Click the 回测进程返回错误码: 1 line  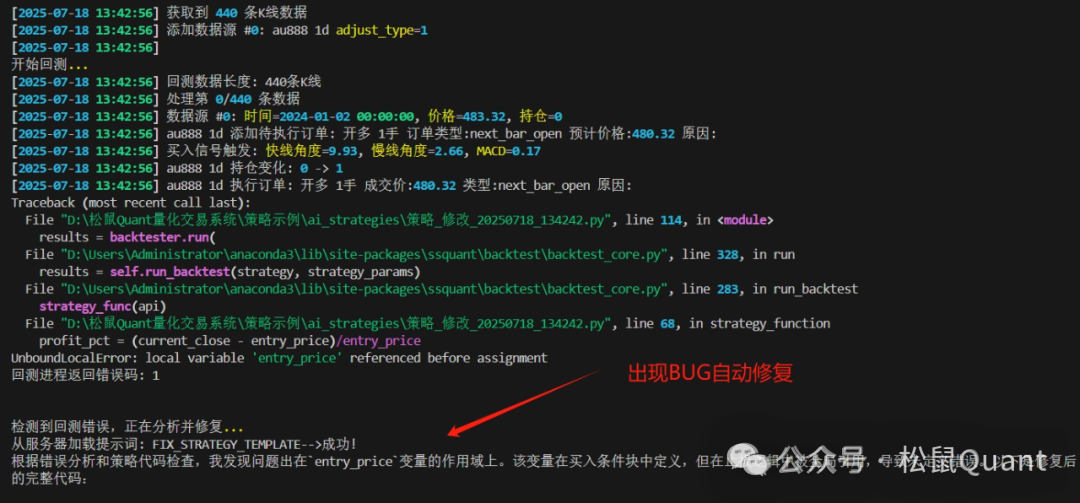86,376
